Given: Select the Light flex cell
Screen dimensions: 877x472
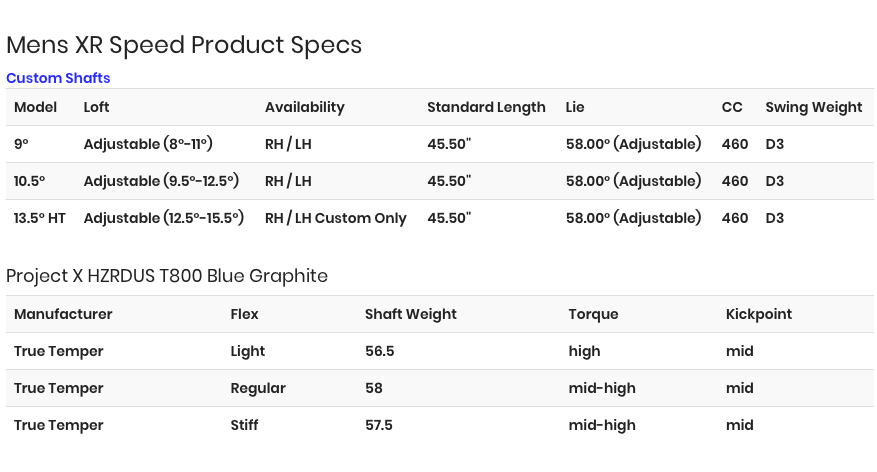Looking at the screenshot, I should [x=248, y=351].
